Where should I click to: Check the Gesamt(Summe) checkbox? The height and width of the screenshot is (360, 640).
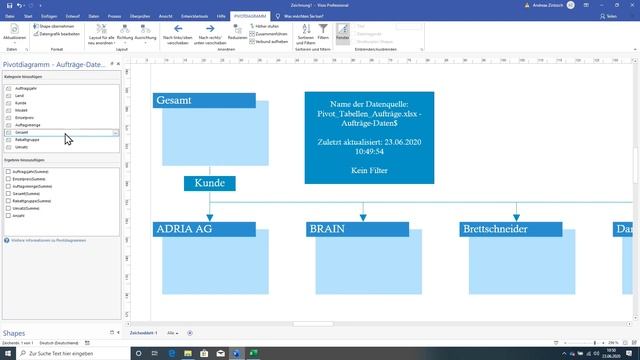tap(8, 194)
